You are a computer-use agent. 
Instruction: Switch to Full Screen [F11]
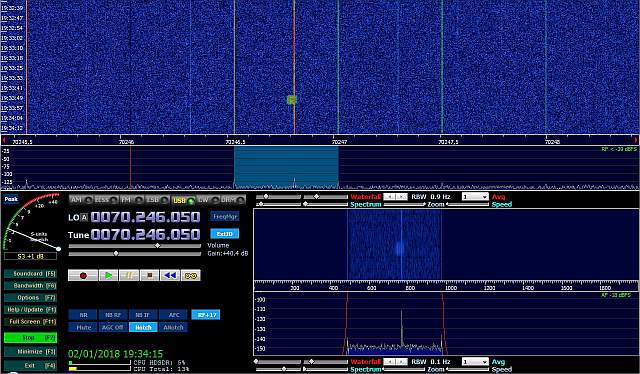pos(30,322)
